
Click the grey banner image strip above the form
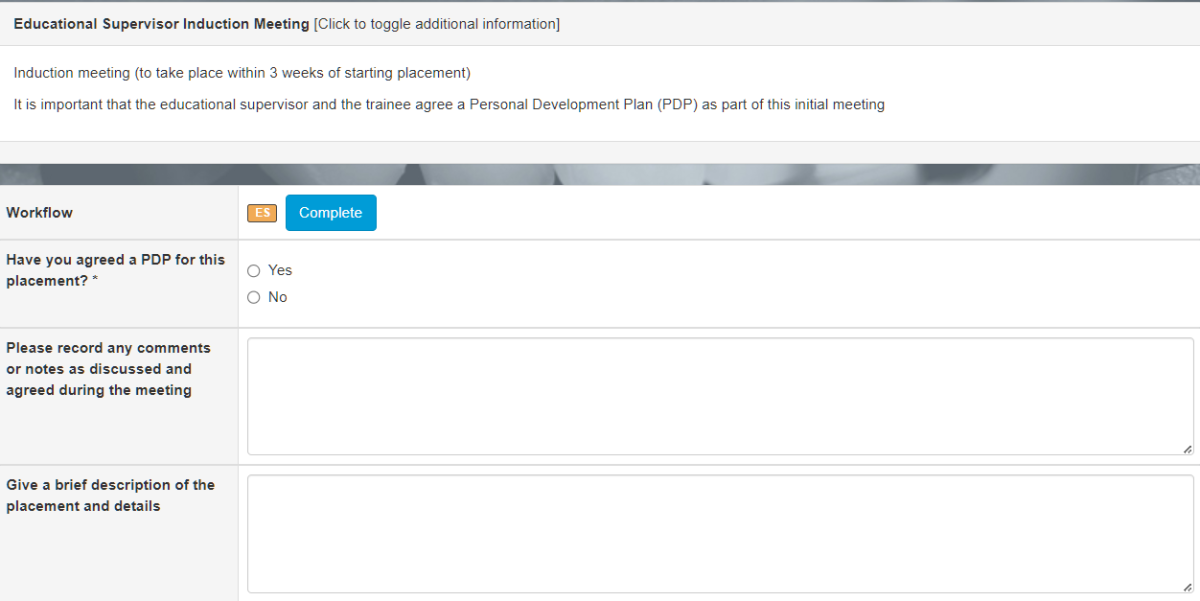pyautogui.click(x=600, y=174)
